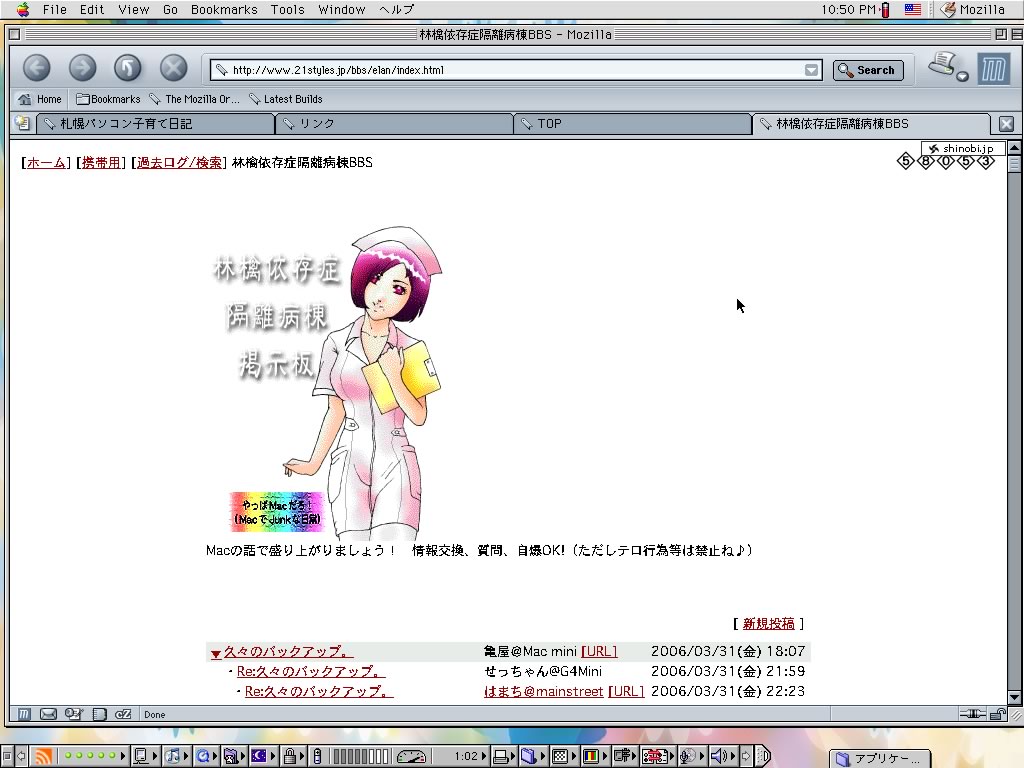Reload the current page
1024x768 pixels.
click(128, 68)
